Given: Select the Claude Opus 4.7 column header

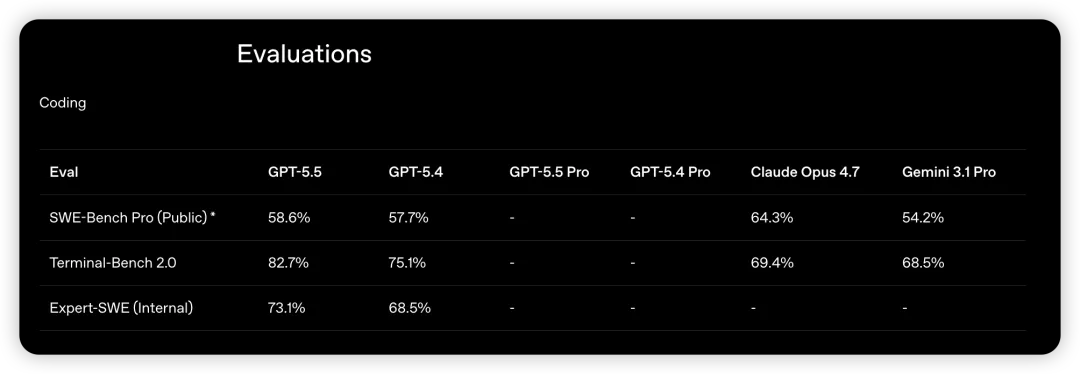Looking at the screenshot, I should click(x=804, y=172).
